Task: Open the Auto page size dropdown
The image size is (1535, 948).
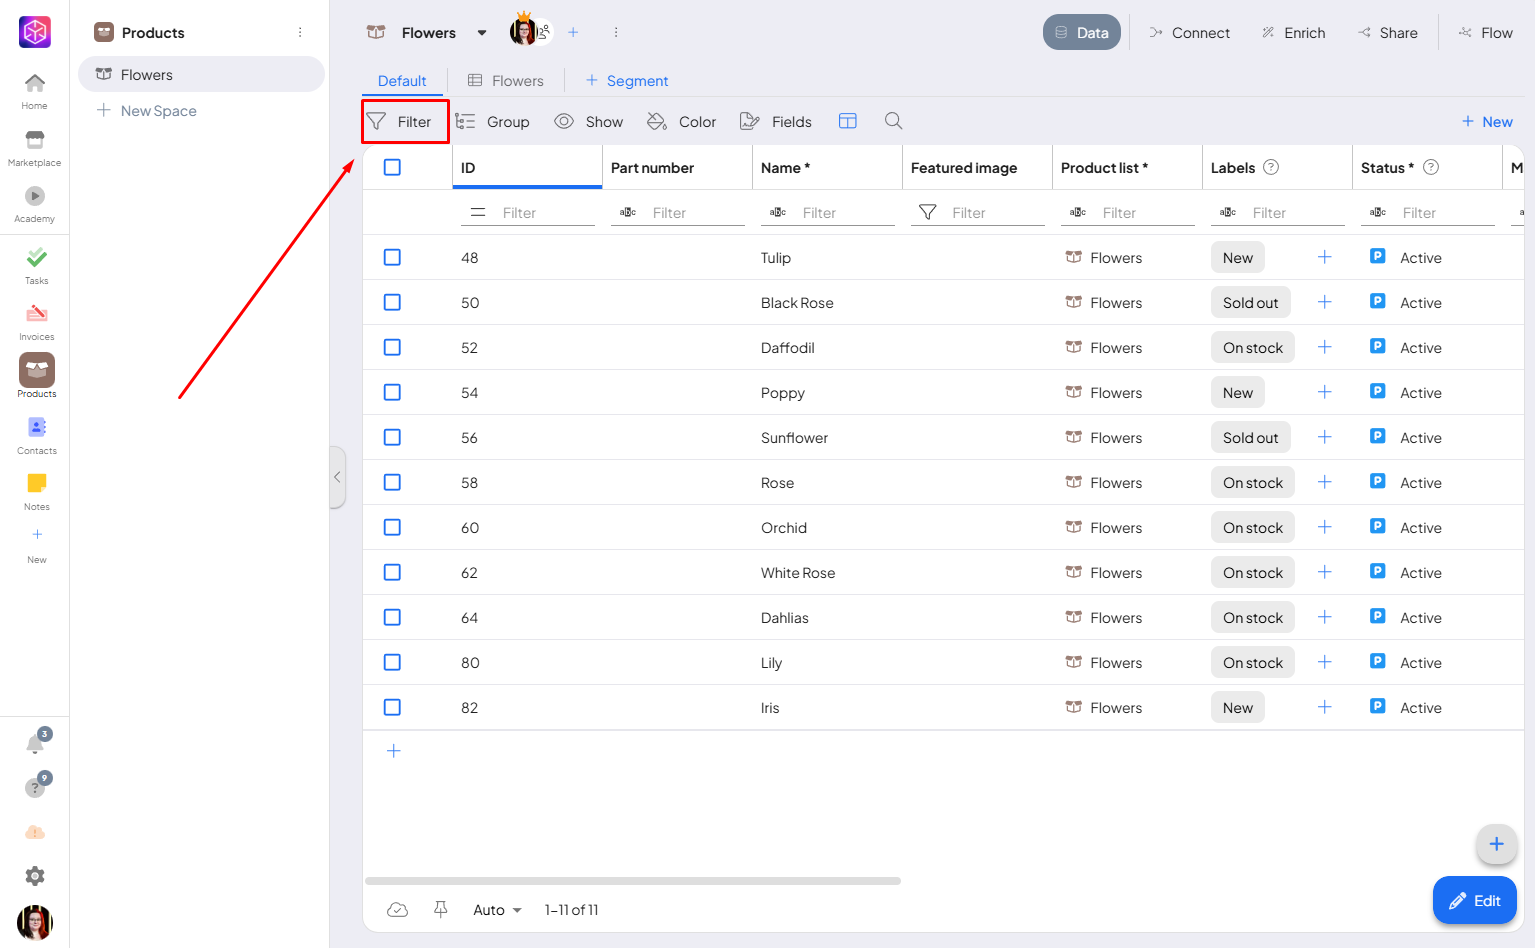Action: pos(497,910)
